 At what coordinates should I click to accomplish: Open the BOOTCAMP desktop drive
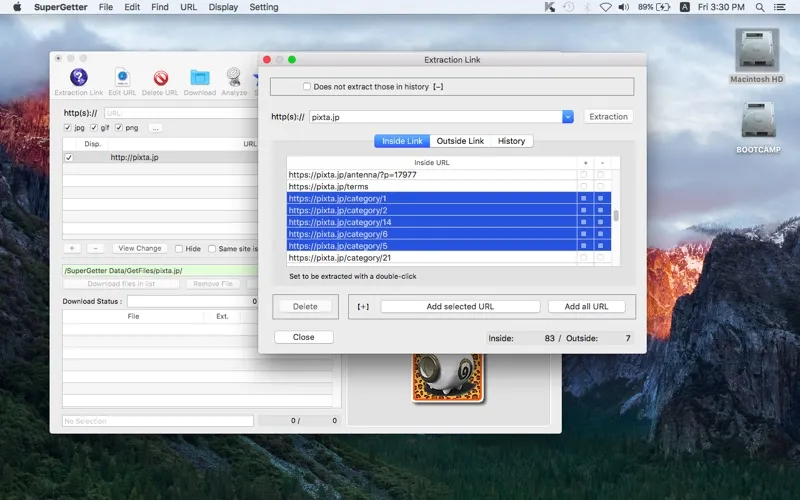[x=758, y=128]
